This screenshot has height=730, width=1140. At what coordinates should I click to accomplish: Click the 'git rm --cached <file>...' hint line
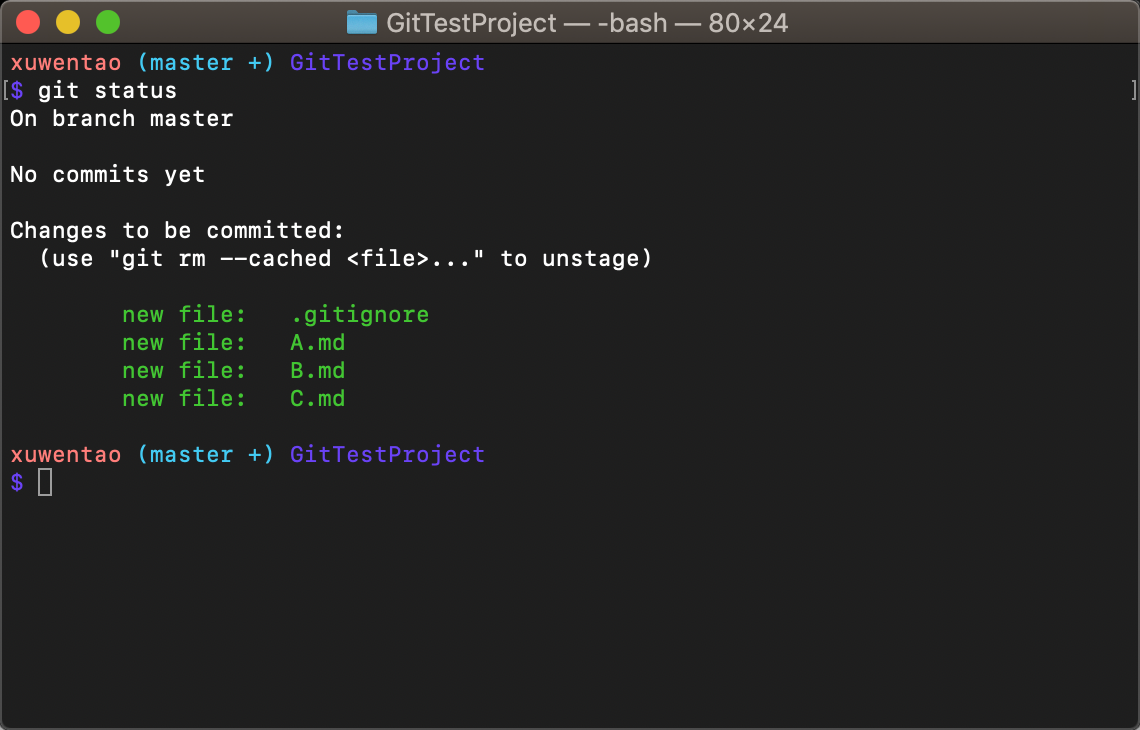coord(345,259)
